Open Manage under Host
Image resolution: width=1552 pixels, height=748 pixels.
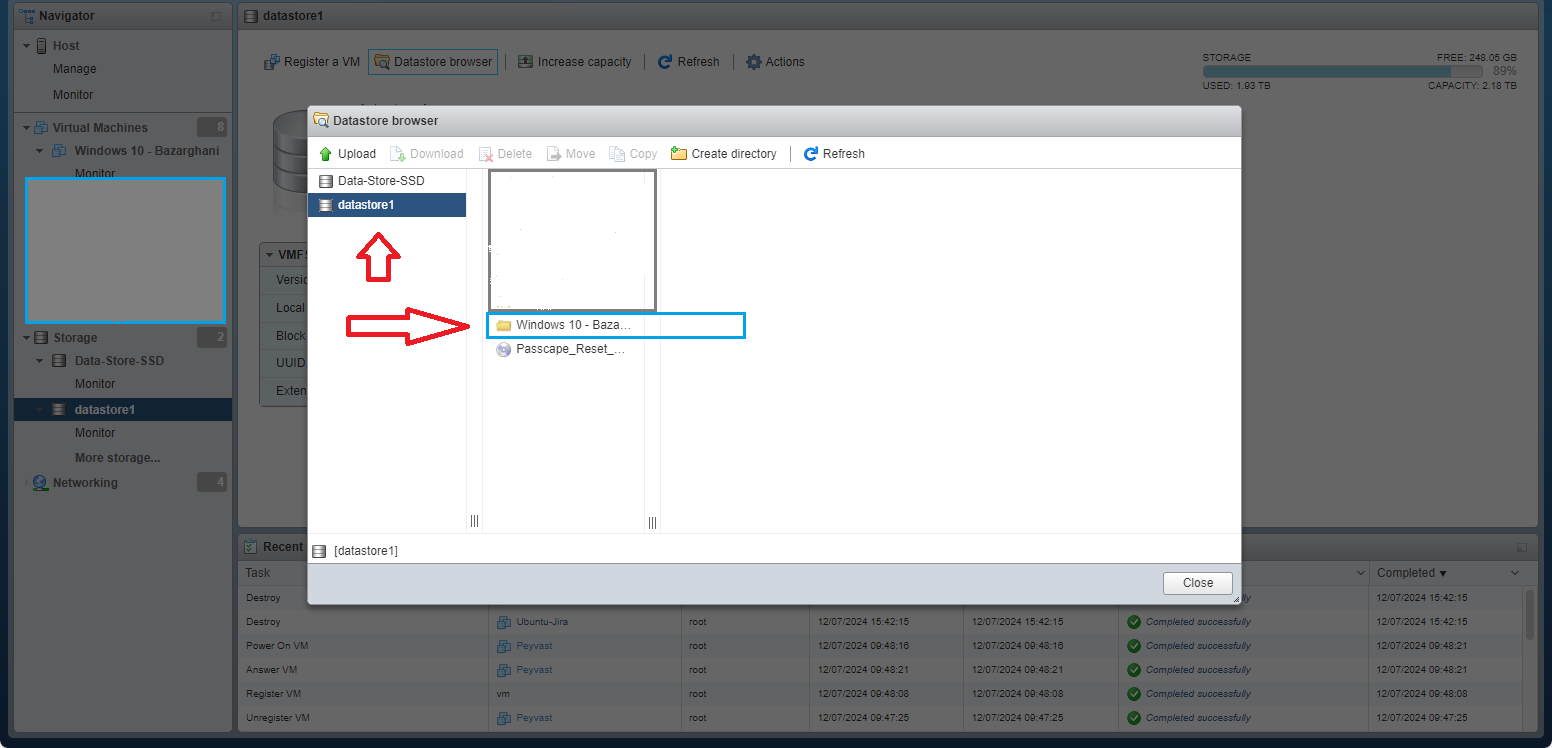(75, 69)
